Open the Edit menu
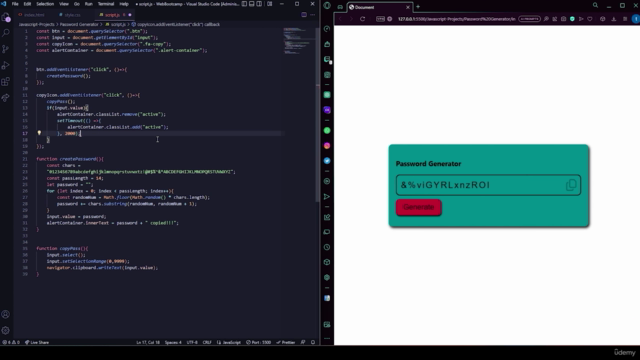Viewport: 640px width, 360px height. click(27, 4)
